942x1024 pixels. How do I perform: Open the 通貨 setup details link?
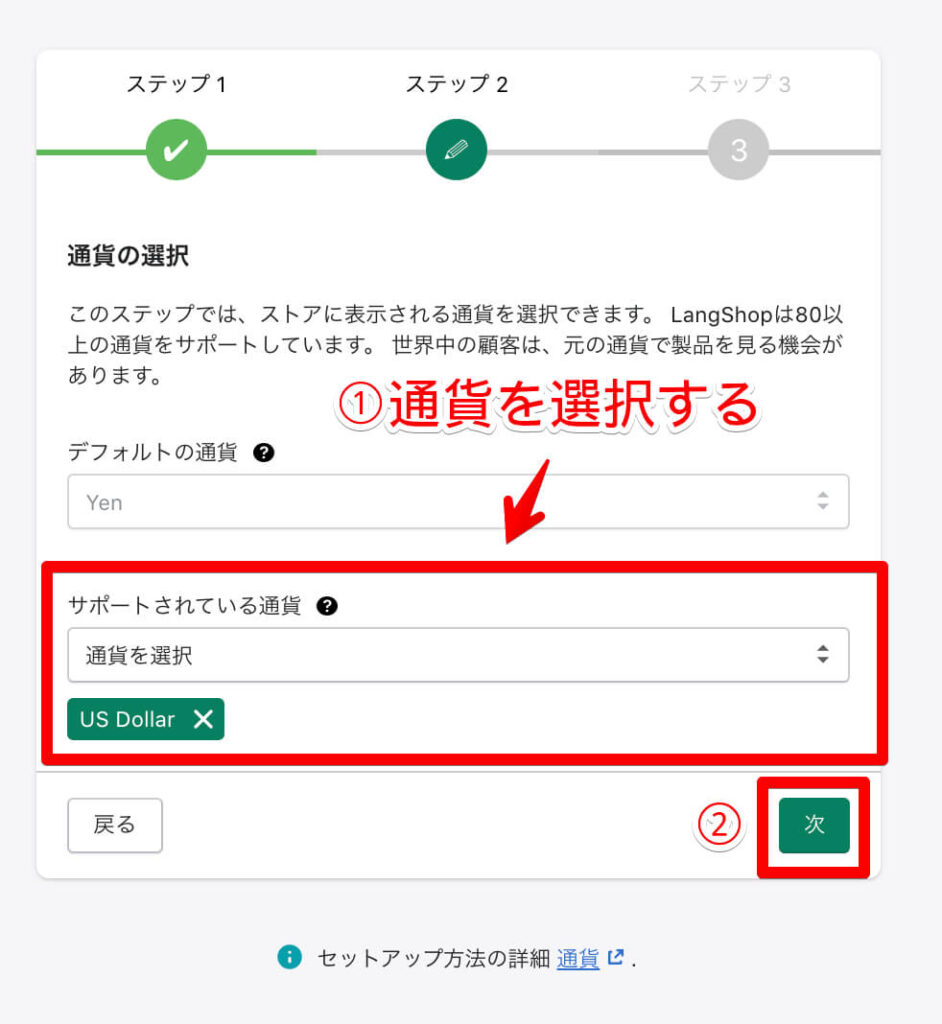[x=578, y=958]
